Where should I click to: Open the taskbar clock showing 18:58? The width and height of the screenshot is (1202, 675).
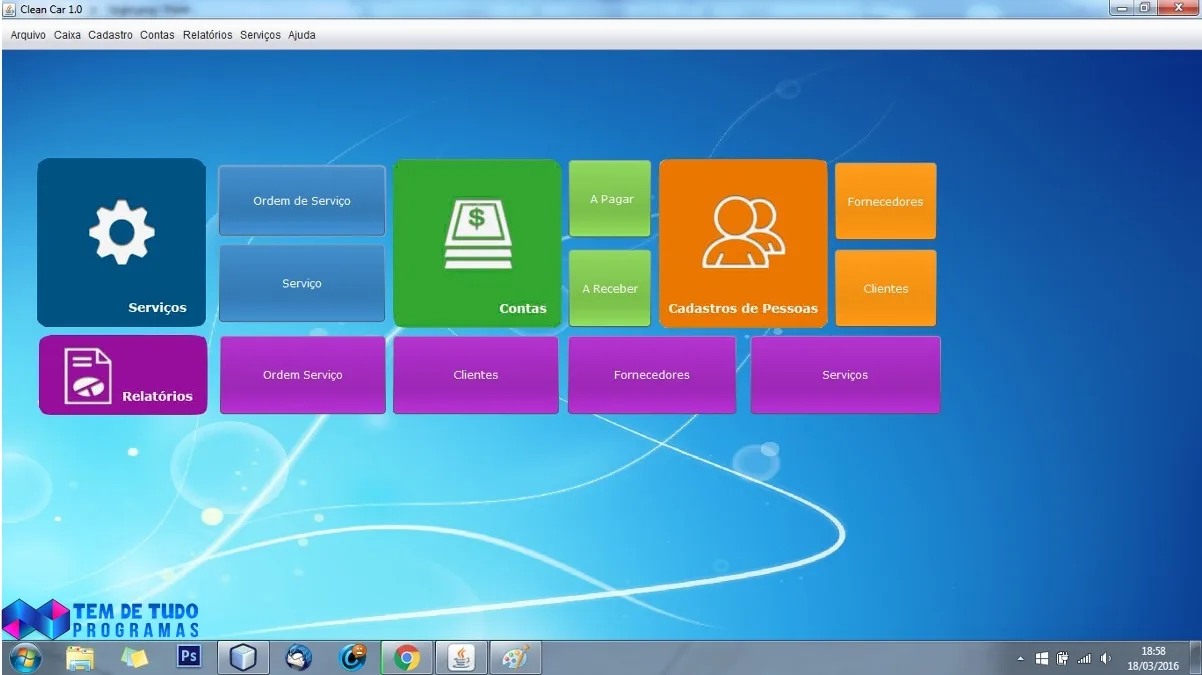(1153, 658)
